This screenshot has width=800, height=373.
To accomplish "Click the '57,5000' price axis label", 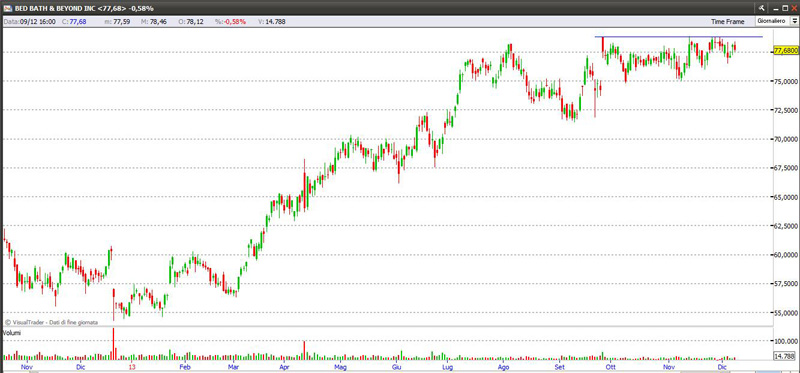I will tap(785, 284).
